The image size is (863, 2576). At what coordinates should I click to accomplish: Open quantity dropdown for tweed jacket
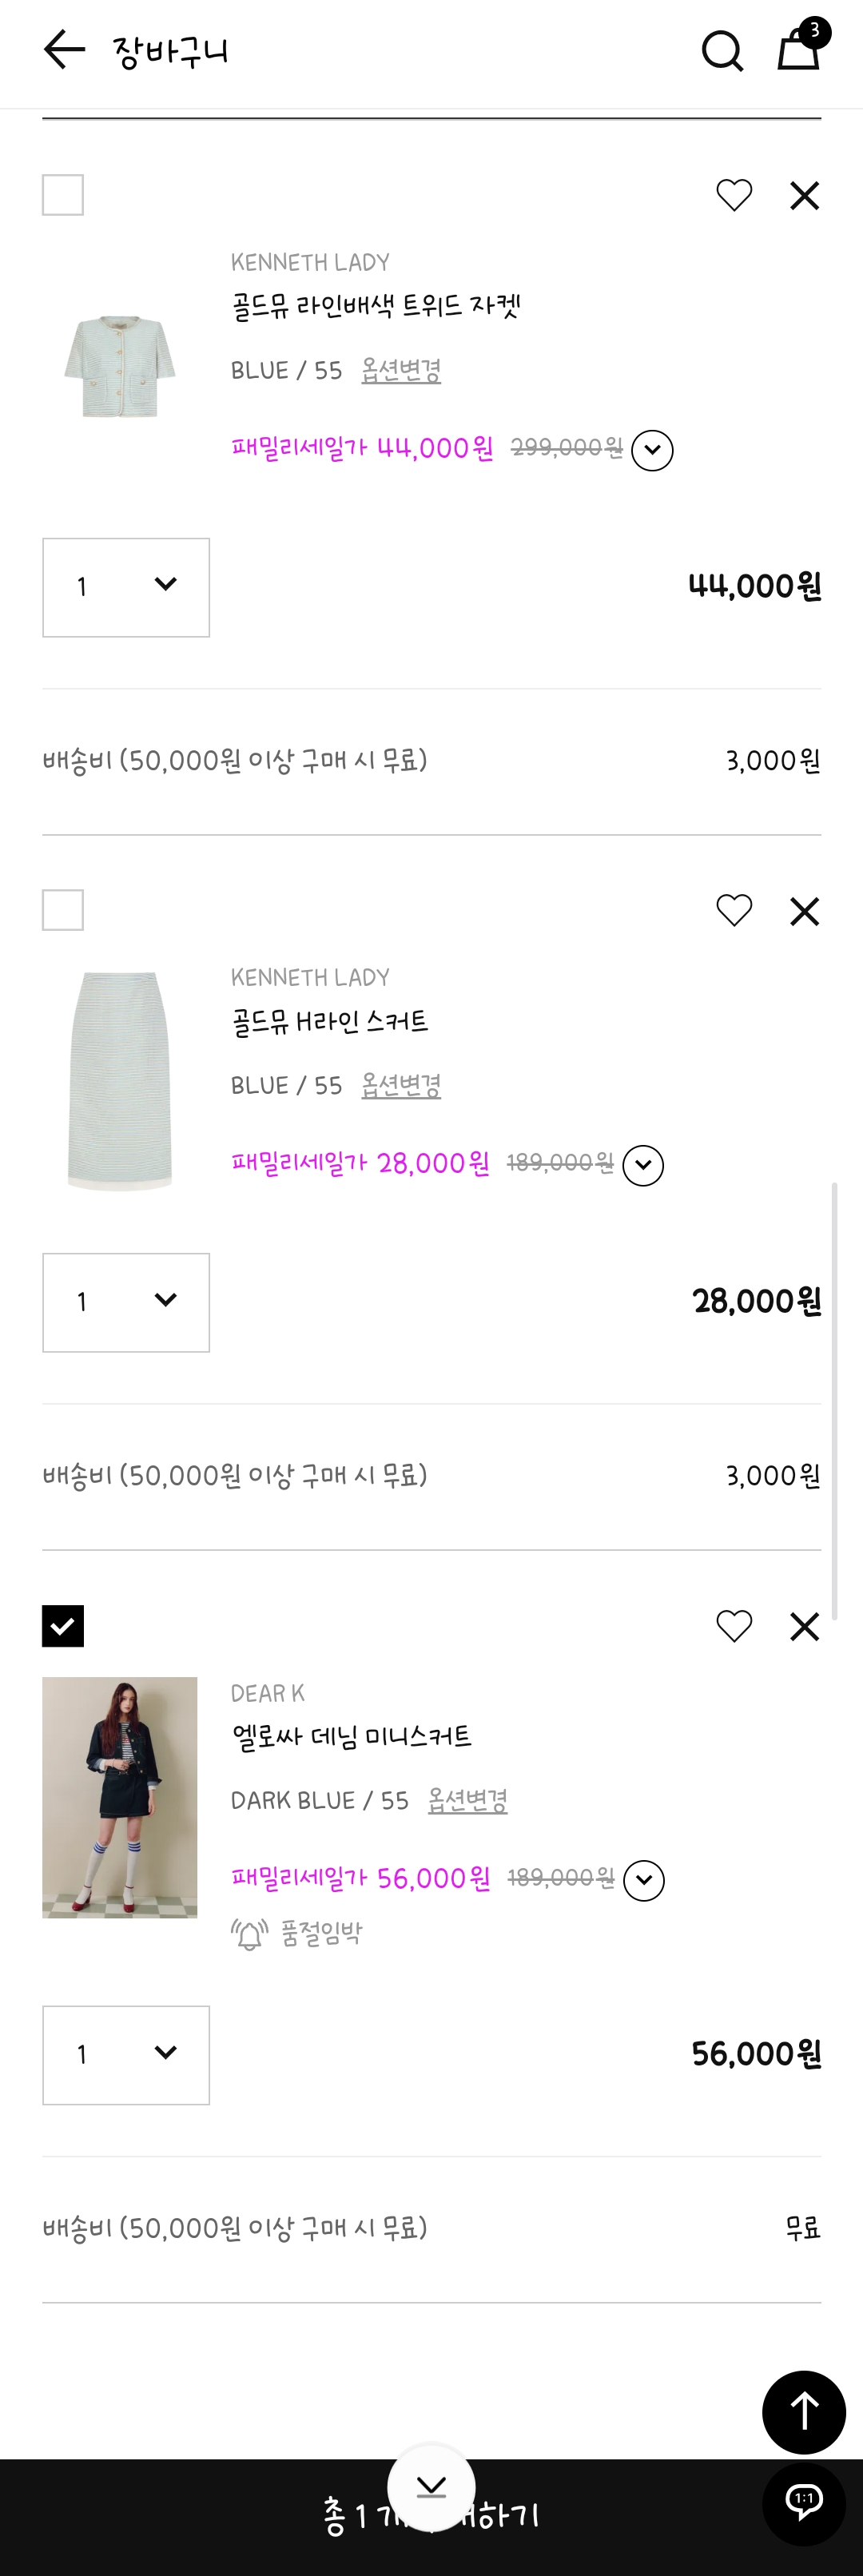(x=126, y=587)
